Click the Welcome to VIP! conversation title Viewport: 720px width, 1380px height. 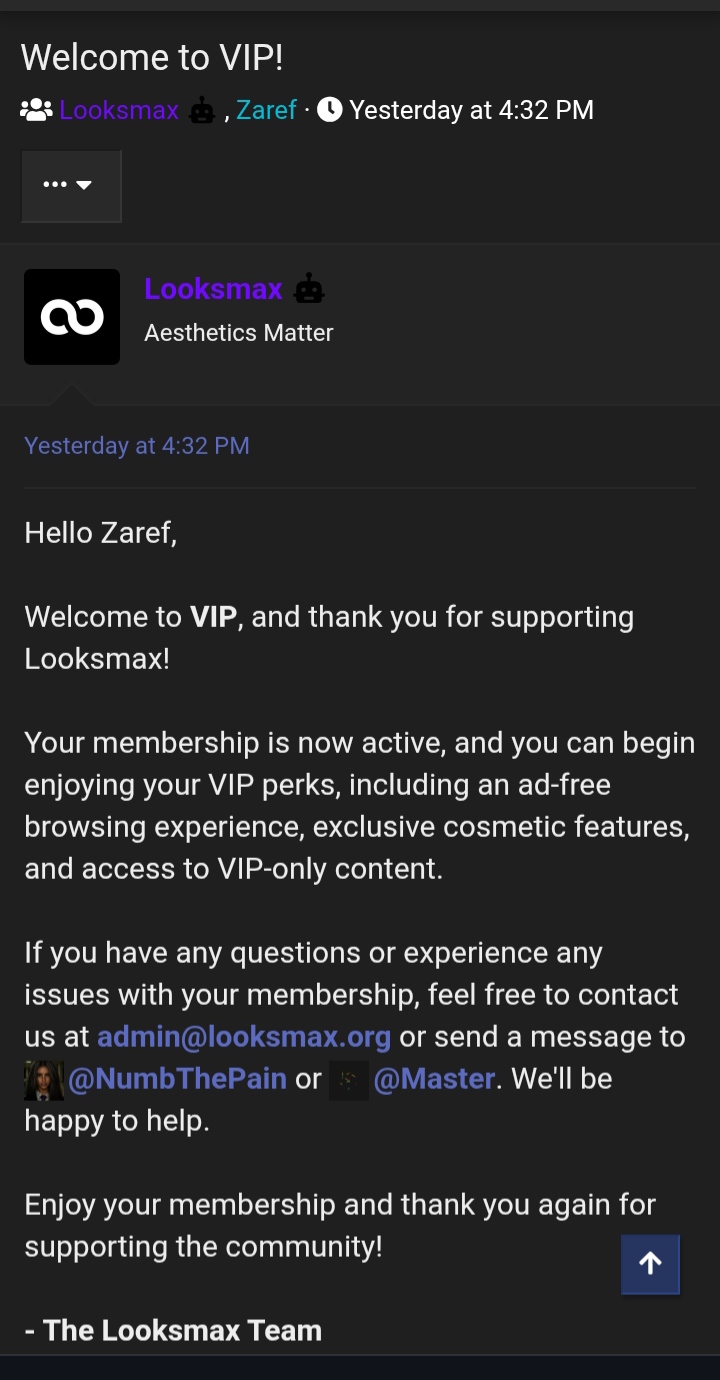[x=152, y=57]
